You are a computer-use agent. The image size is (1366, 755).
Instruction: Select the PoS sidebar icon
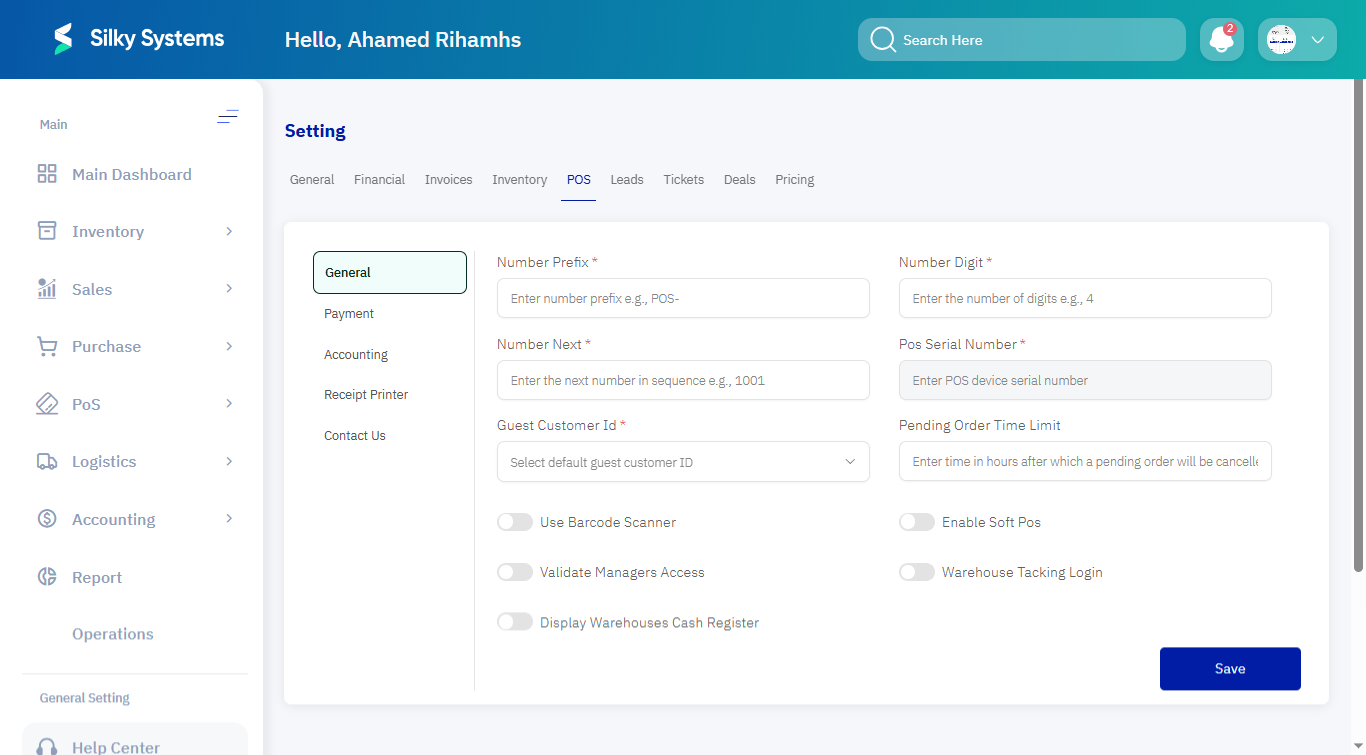(46, 403)
